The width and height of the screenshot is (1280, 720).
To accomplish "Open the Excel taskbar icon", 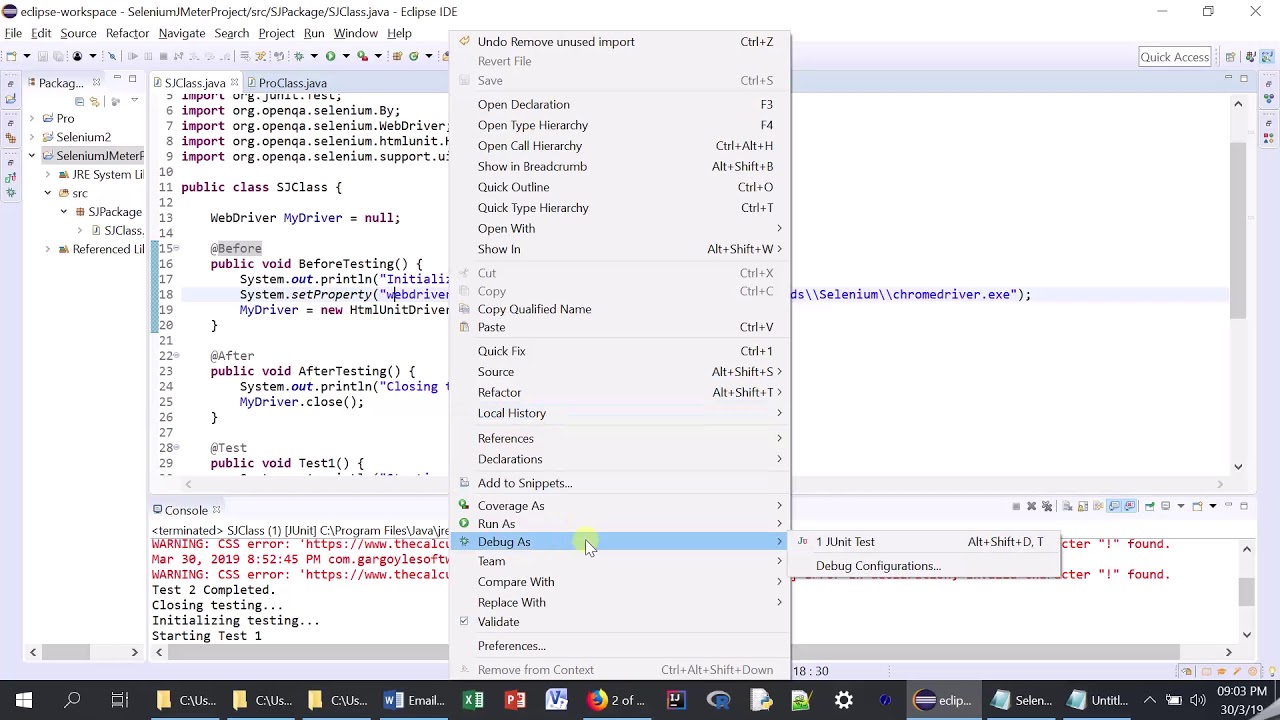I will pyautogui.click(x=473, y=700).
